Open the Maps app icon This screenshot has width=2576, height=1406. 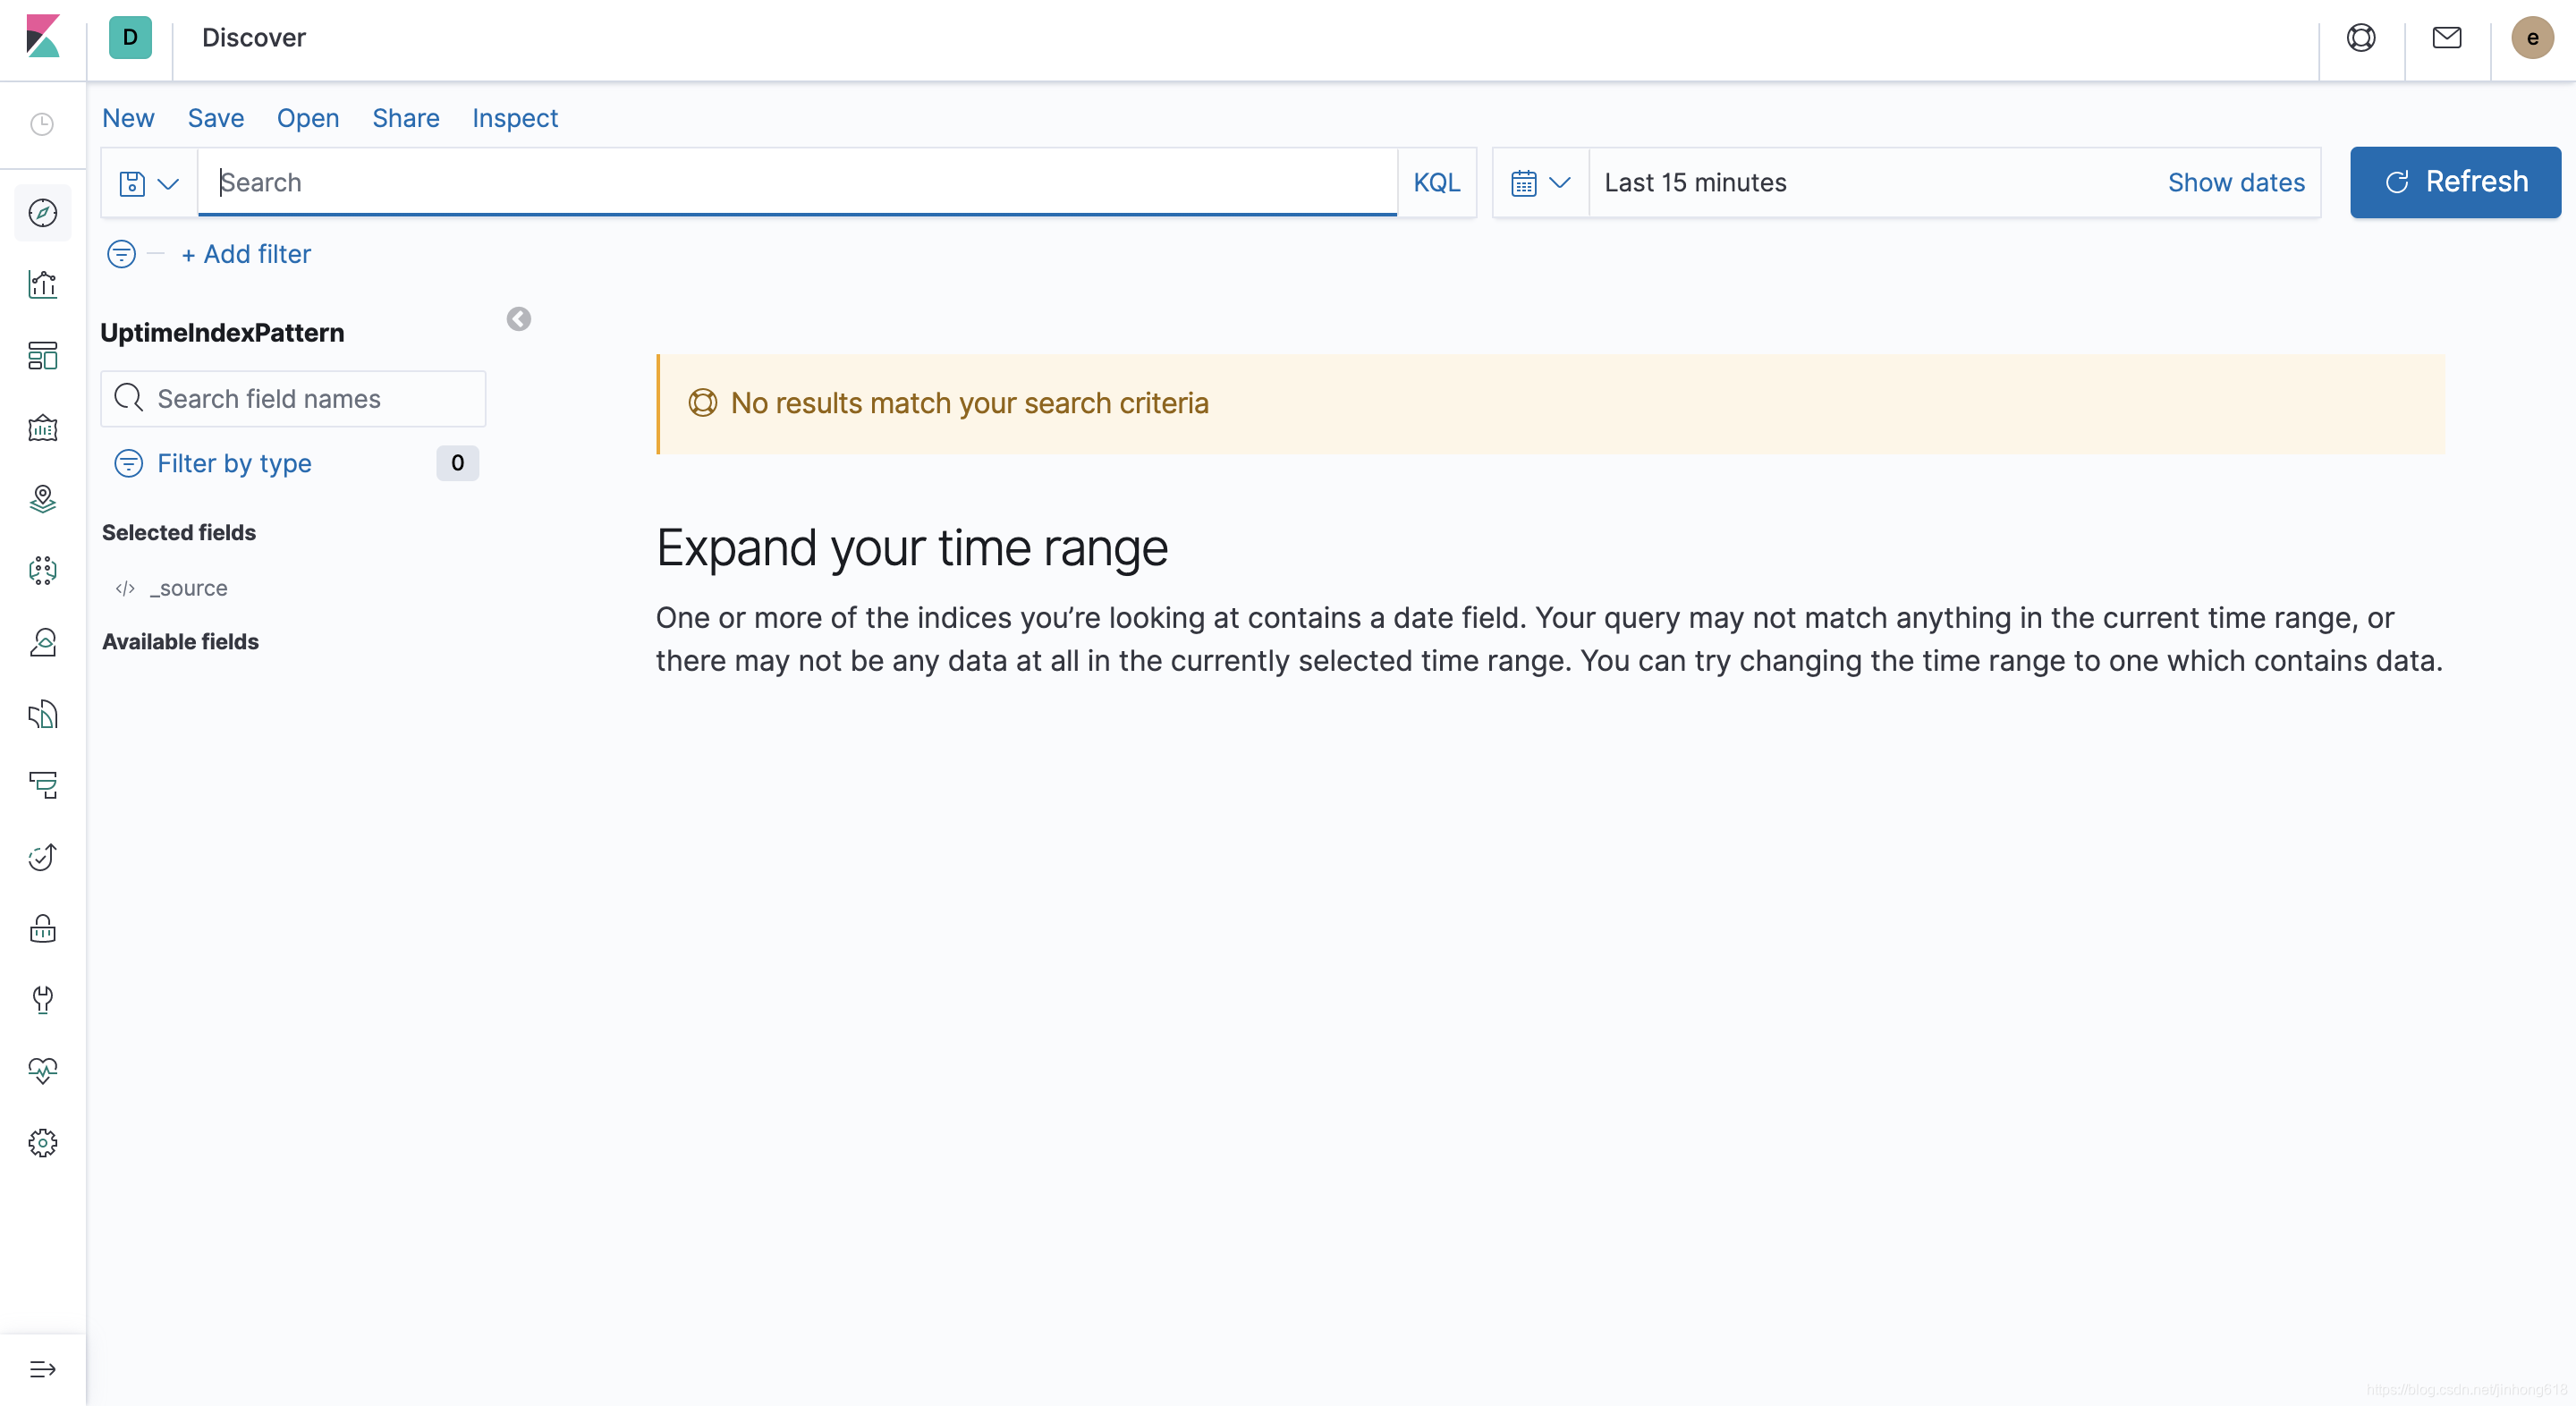click(42, 499)
